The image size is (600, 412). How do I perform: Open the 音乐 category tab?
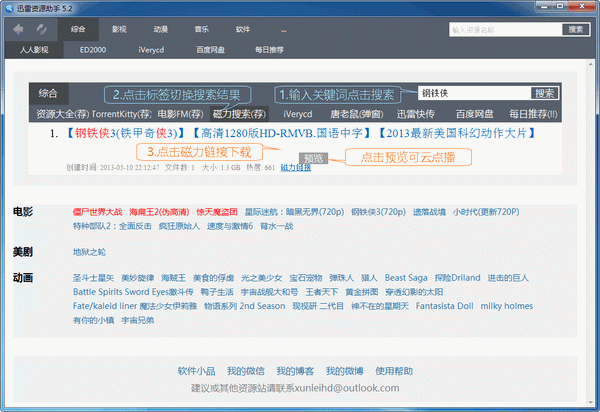(202, 29)
